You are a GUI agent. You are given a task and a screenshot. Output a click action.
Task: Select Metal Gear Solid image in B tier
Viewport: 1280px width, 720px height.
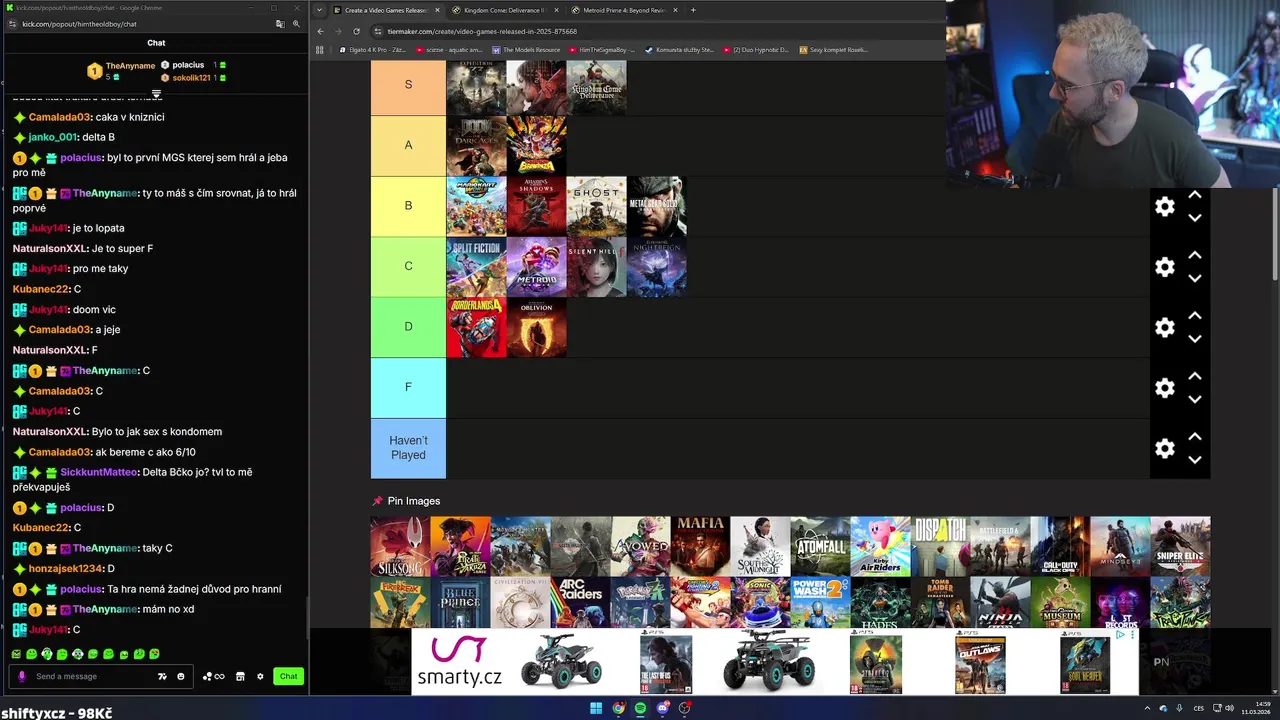[x=656, y=206]
